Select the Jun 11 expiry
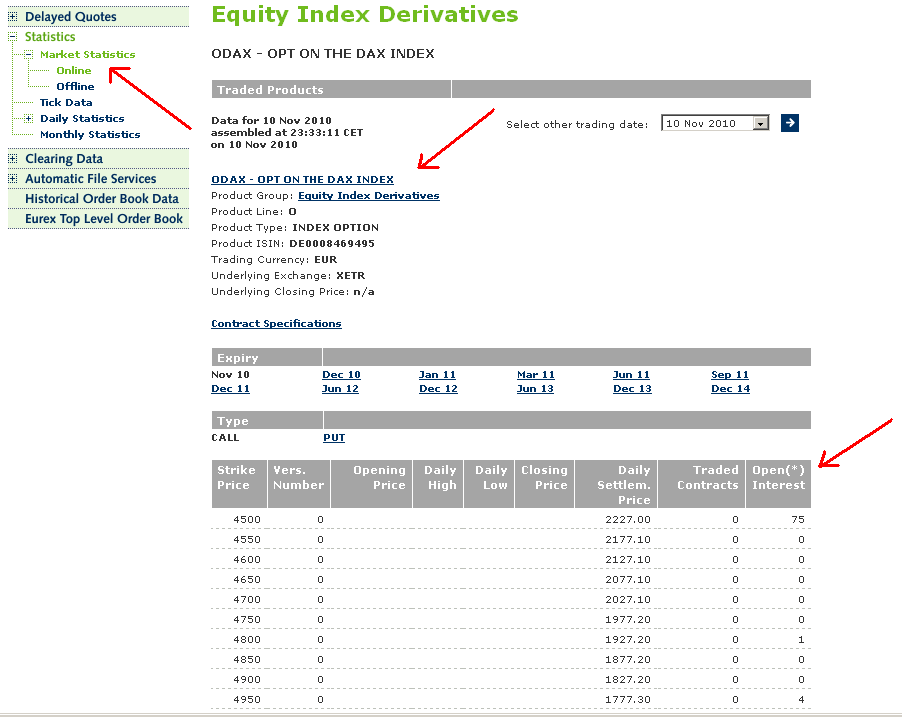Viewport: 902px width, 717px height. pos(631,375)
